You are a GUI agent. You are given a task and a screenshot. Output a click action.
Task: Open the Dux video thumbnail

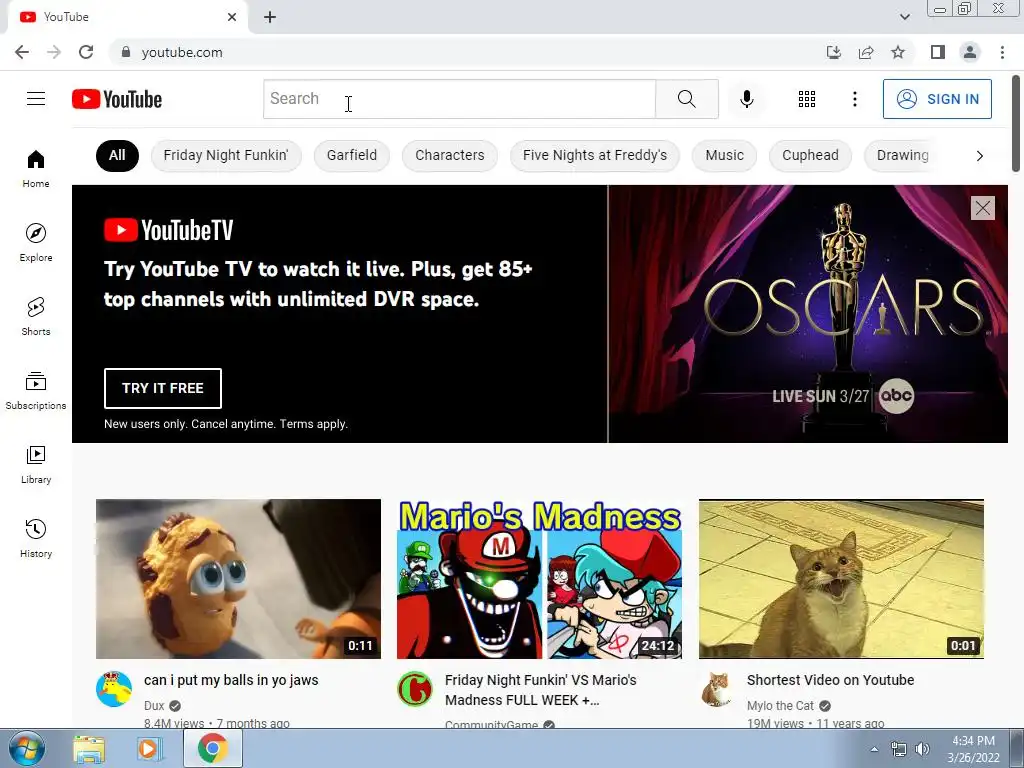point(238,579)
